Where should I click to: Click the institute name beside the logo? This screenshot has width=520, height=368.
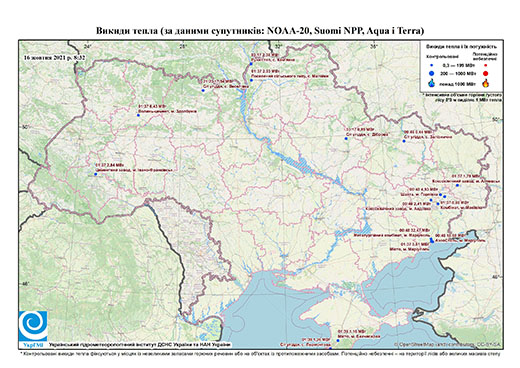click(x=139, y=344)
